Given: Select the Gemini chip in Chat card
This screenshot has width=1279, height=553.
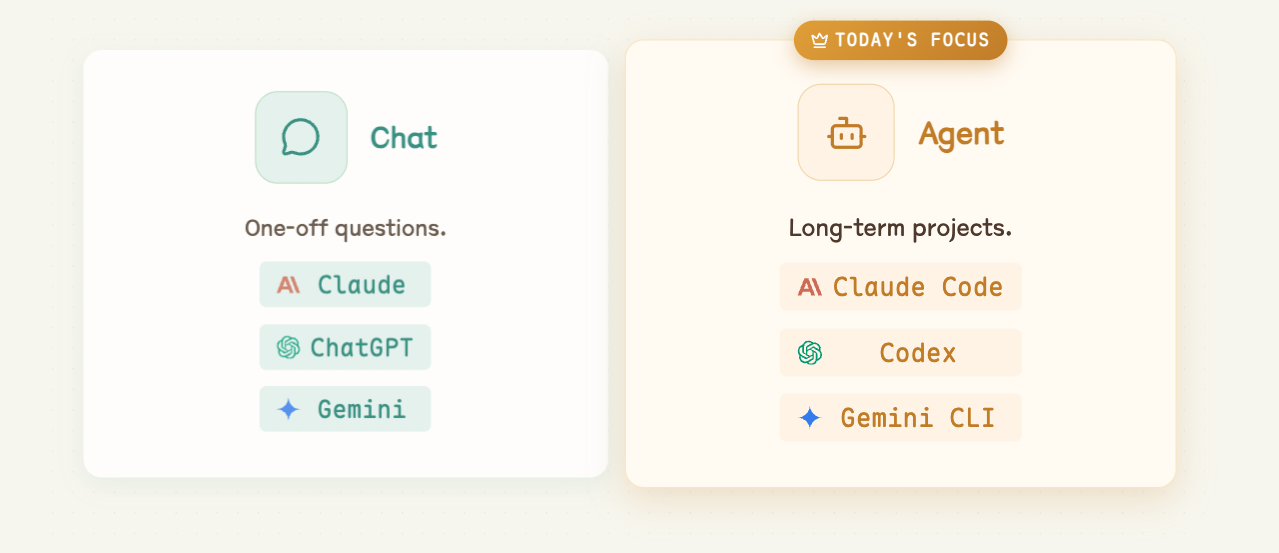Looking at the screenshot, I should 345,409.
